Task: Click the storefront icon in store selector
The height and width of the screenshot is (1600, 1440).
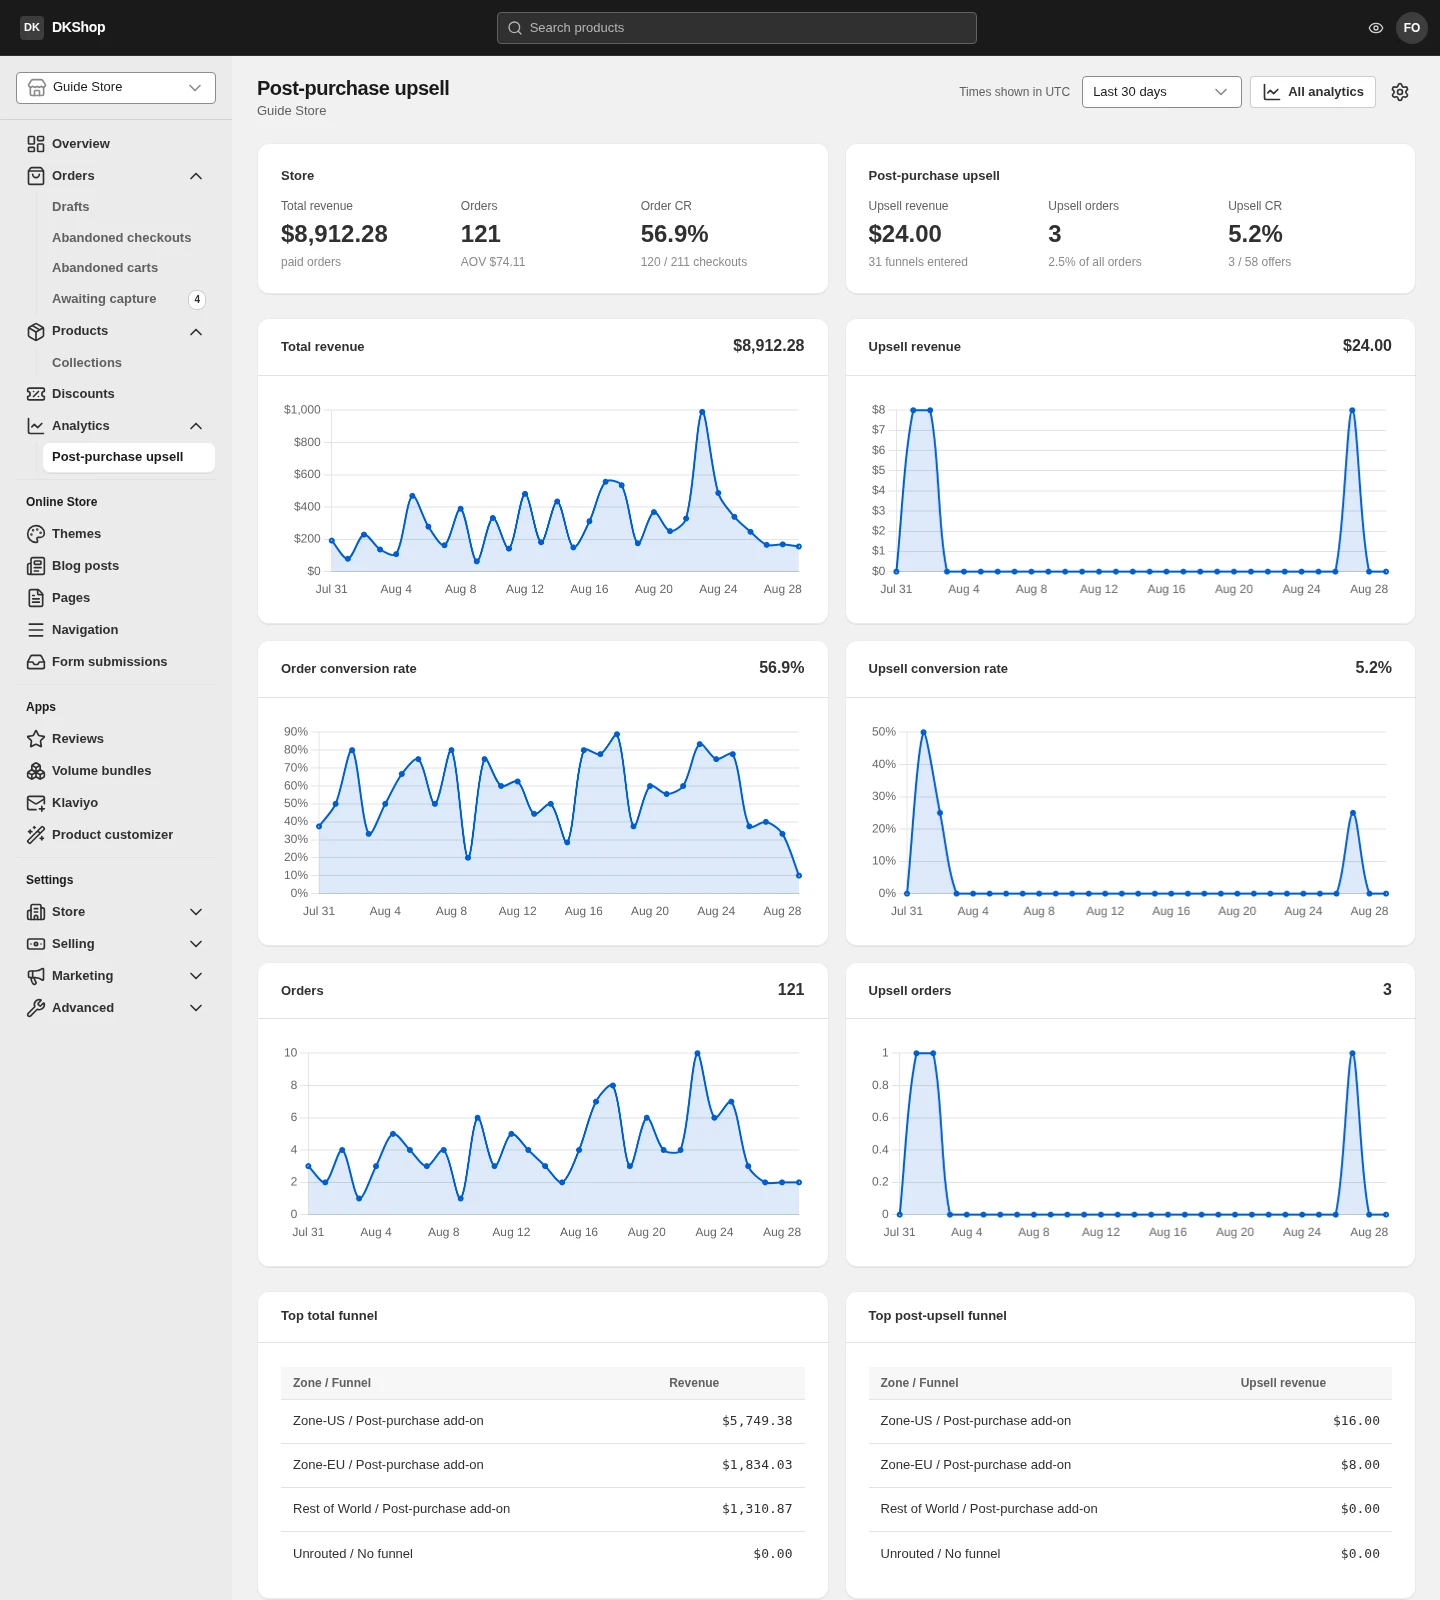Action: coord(37,88)
